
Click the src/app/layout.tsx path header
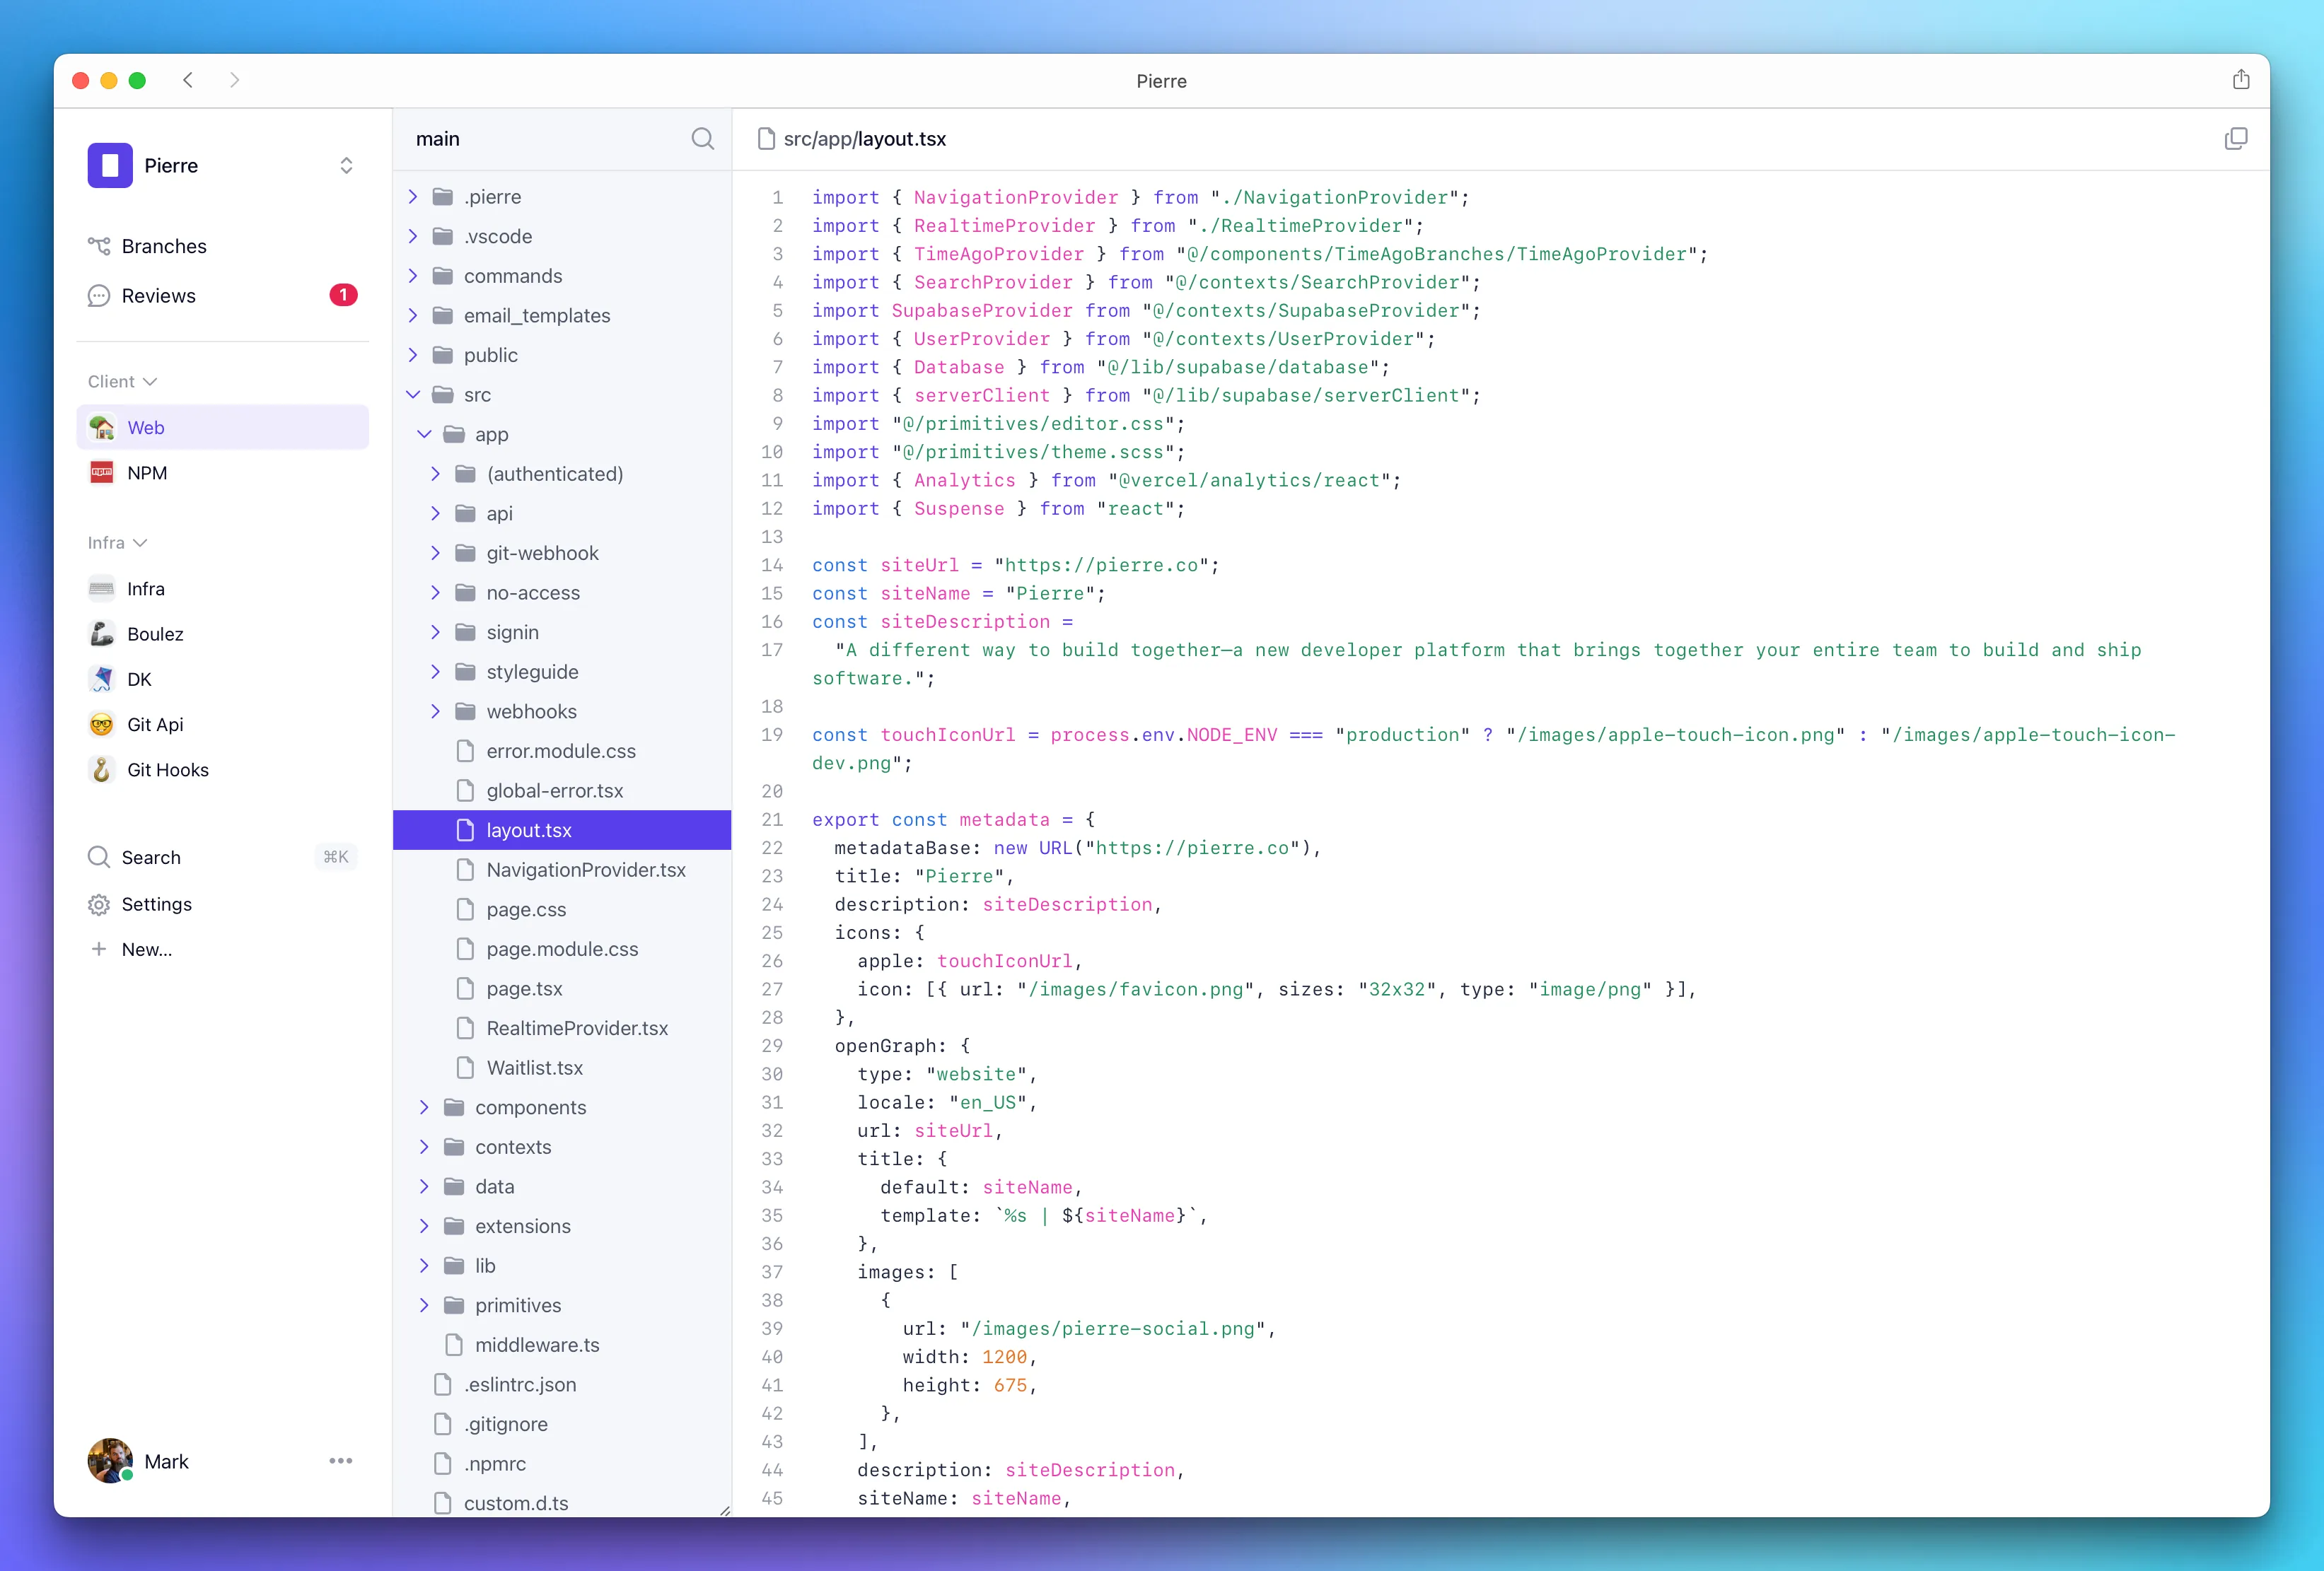(x=864, y=139)
